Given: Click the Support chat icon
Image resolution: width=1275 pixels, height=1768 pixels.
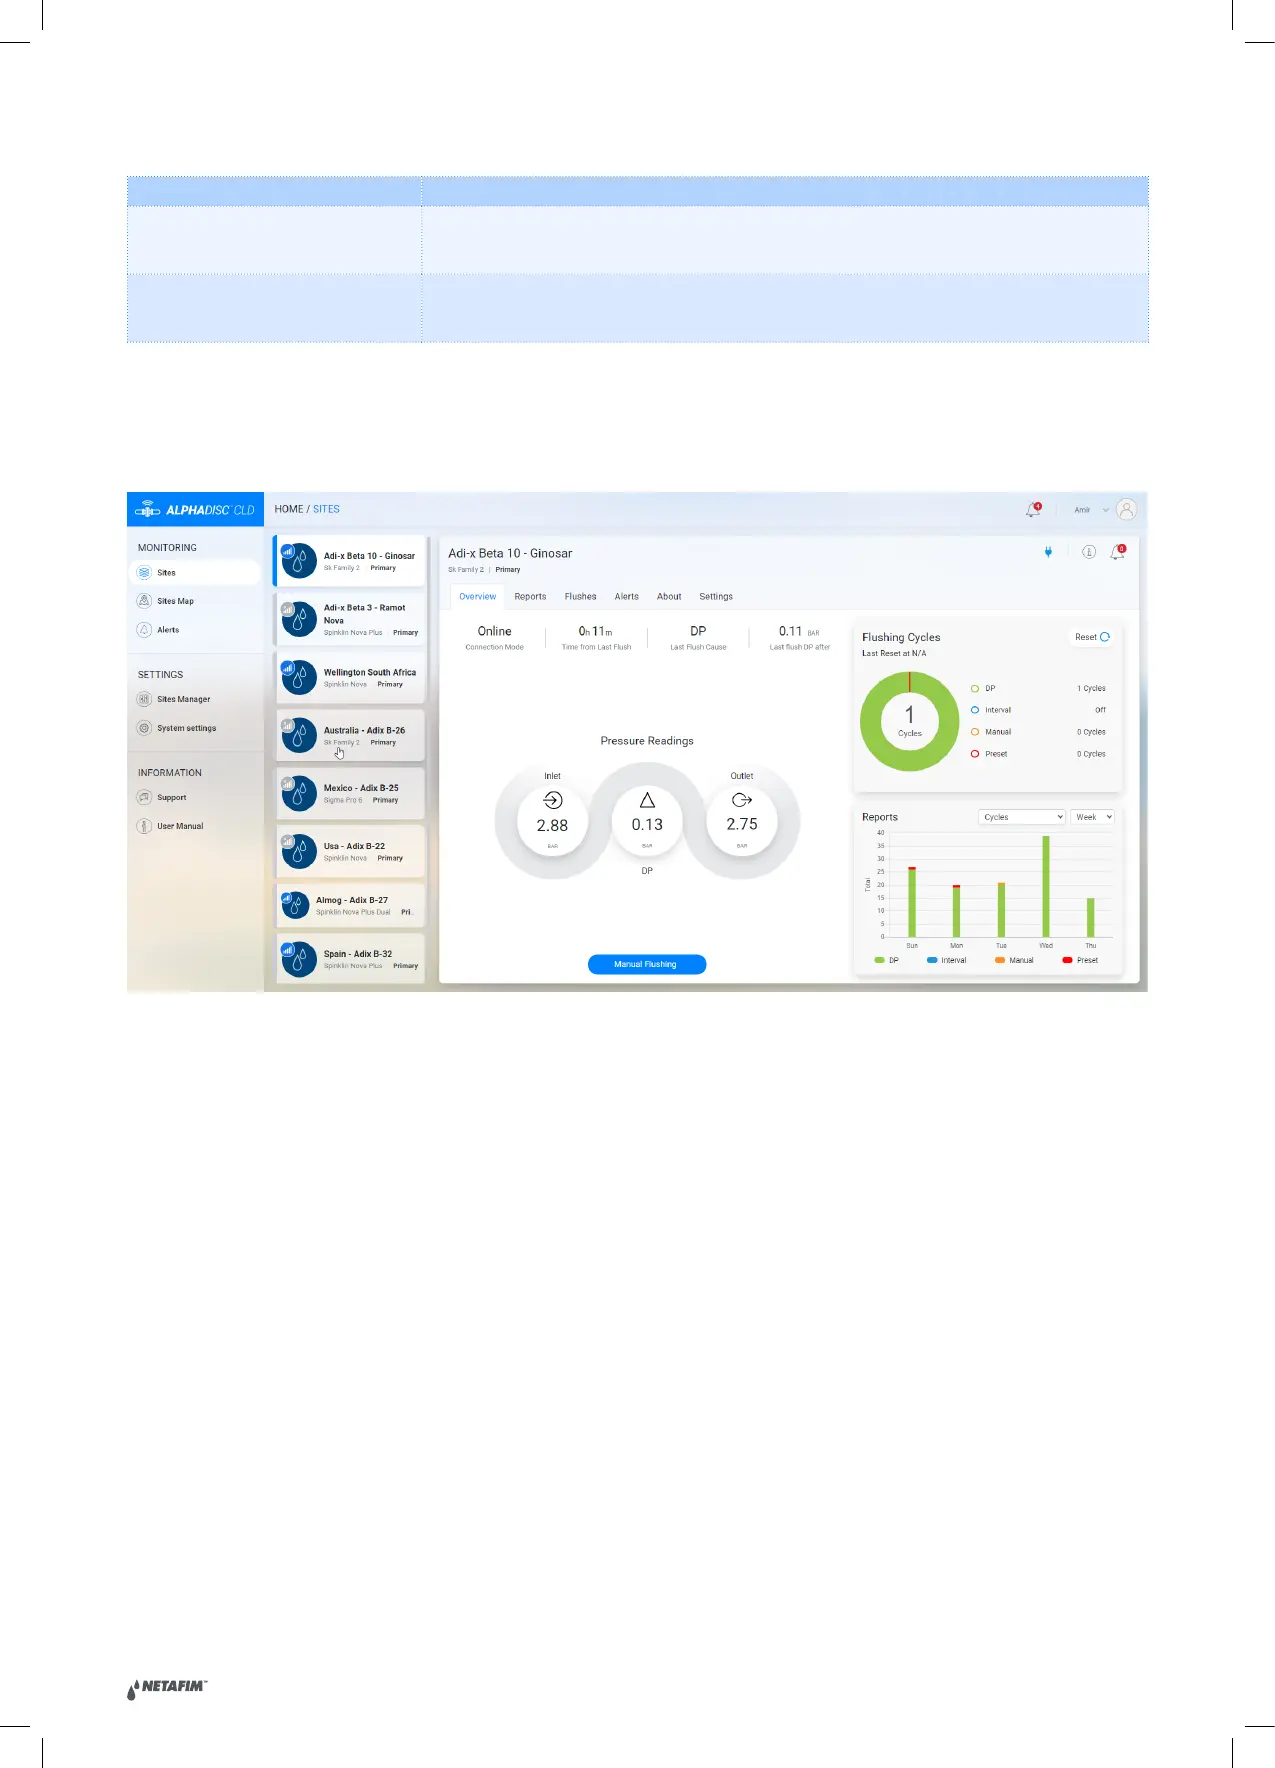Looking at the screenshot, I should point(144,798).
